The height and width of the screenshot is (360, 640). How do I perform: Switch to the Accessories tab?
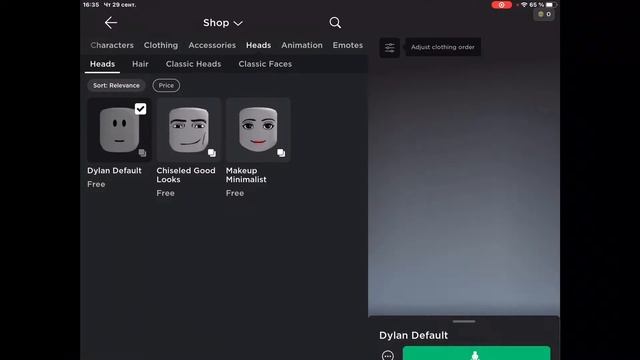212,45
